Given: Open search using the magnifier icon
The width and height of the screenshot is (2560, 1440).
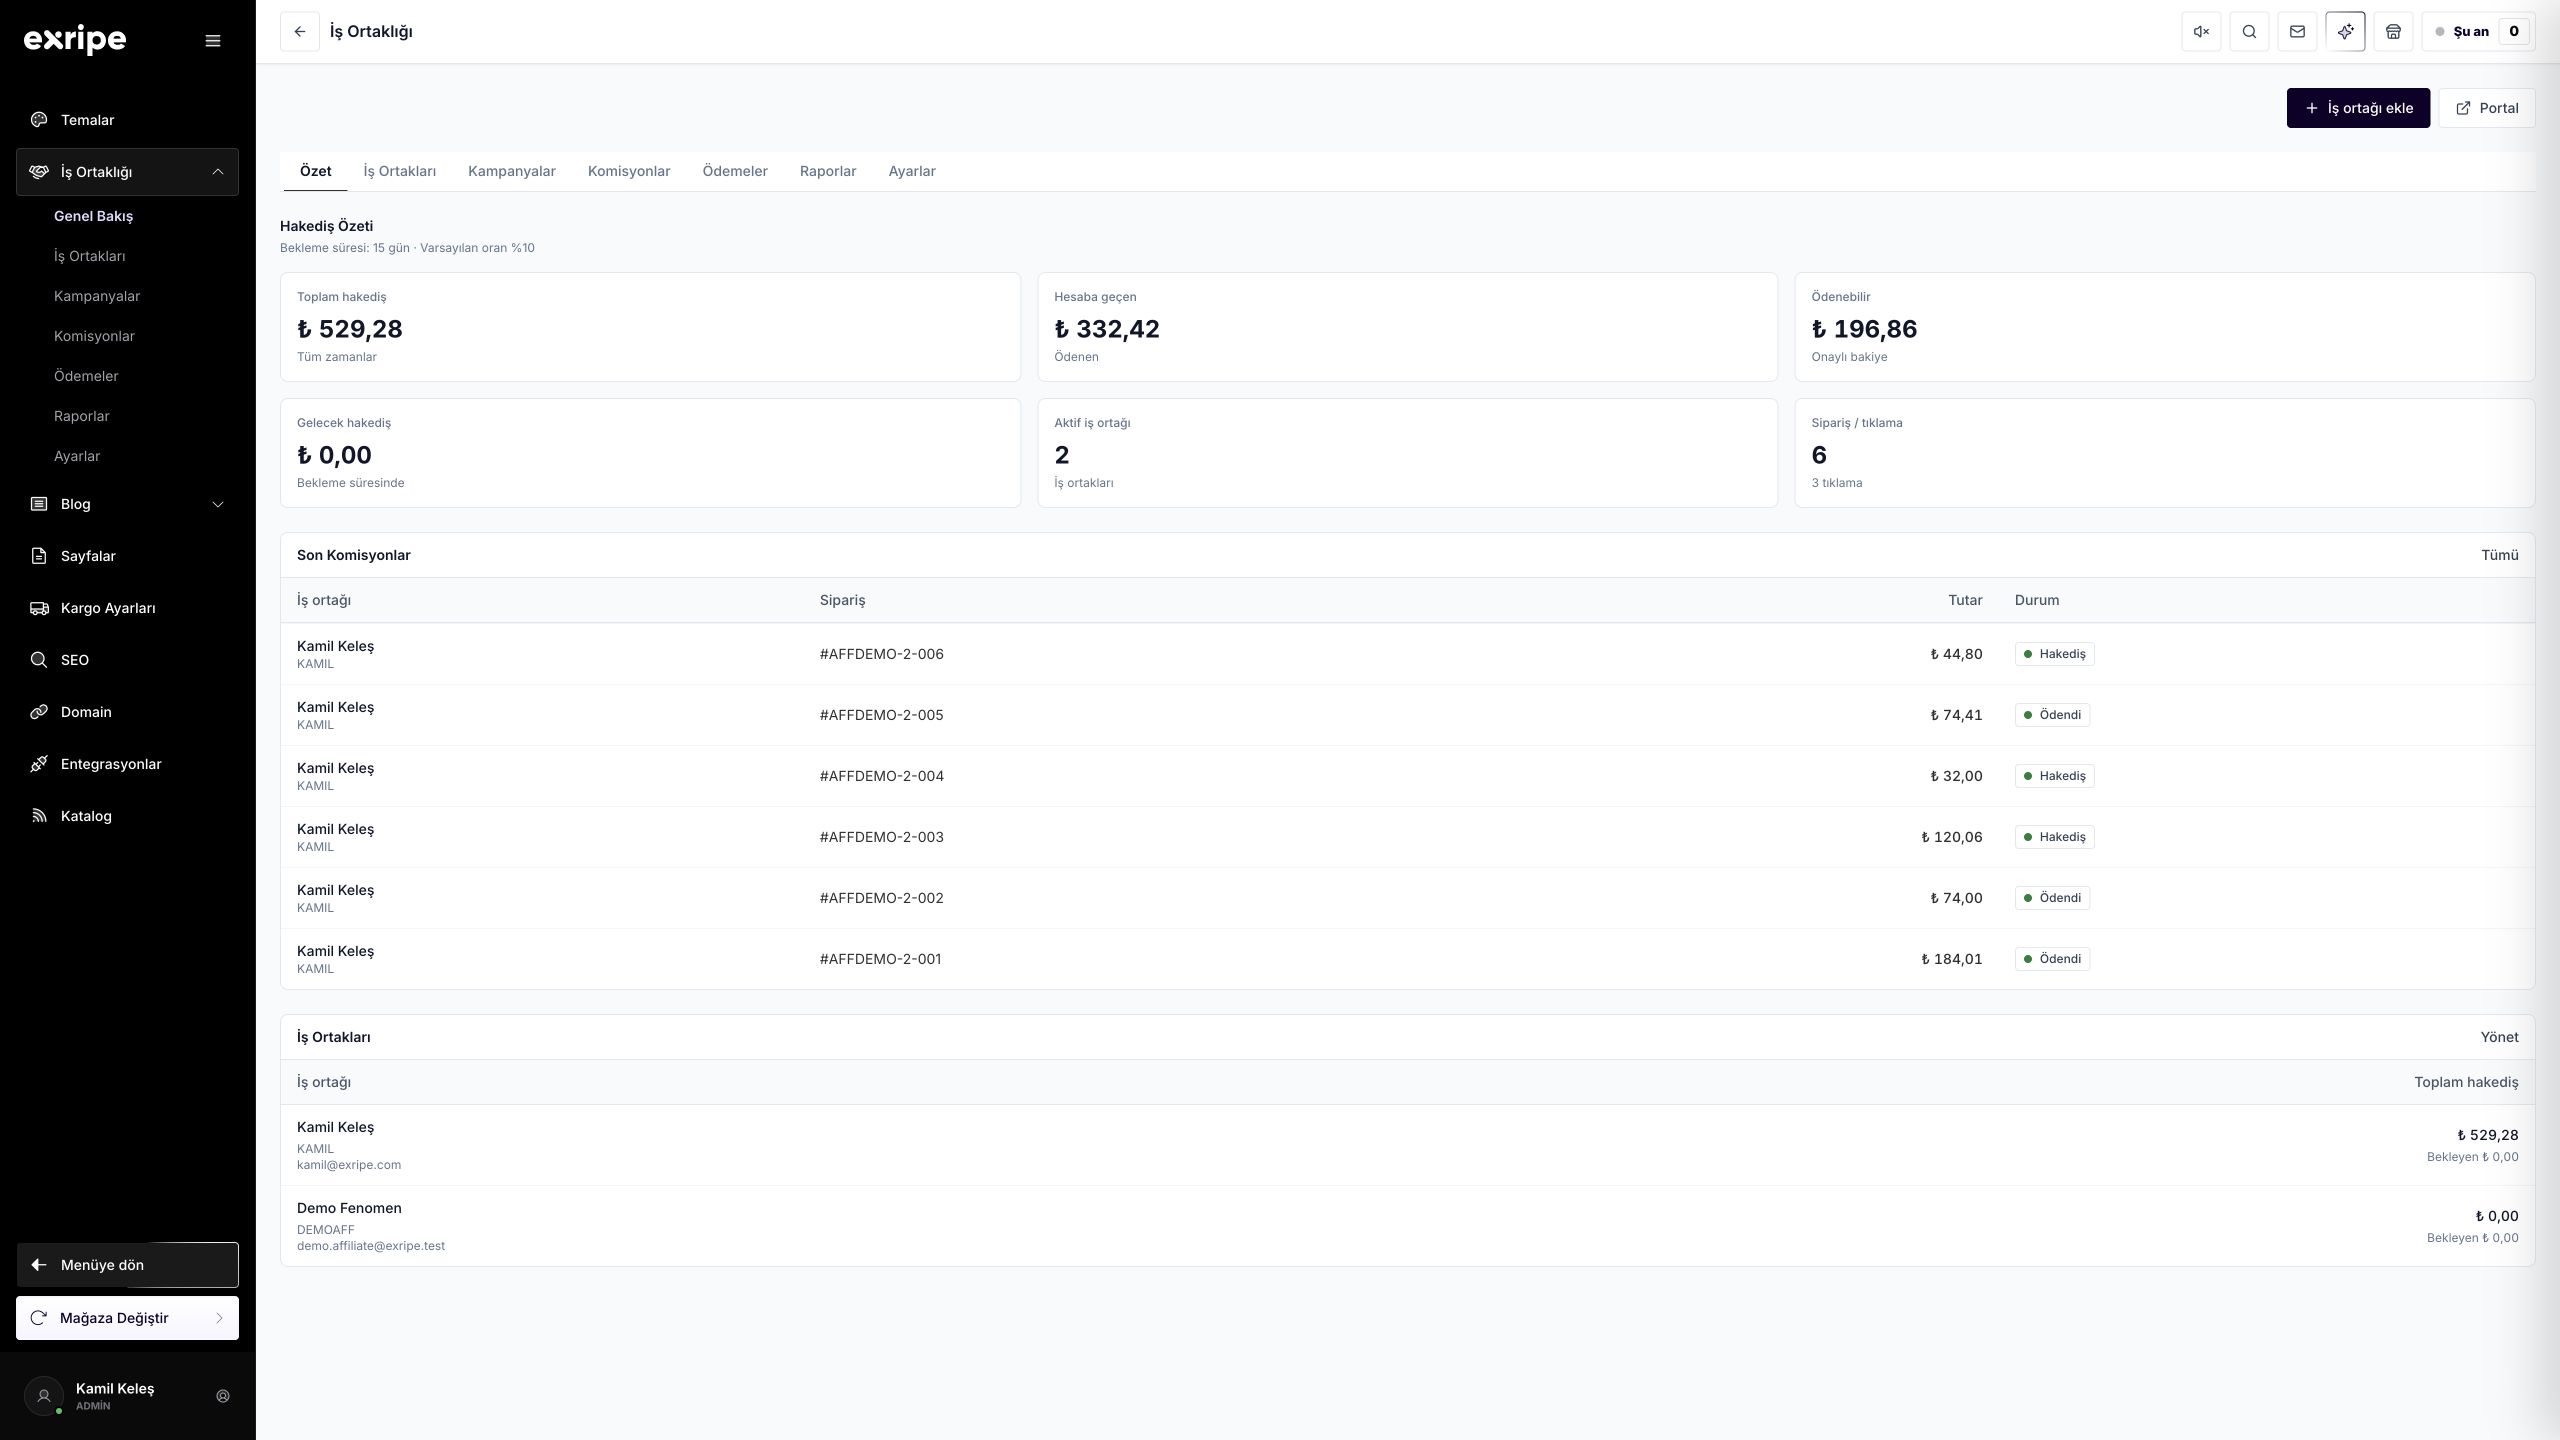Looking at the screenshot, I should coord(2249,31).
